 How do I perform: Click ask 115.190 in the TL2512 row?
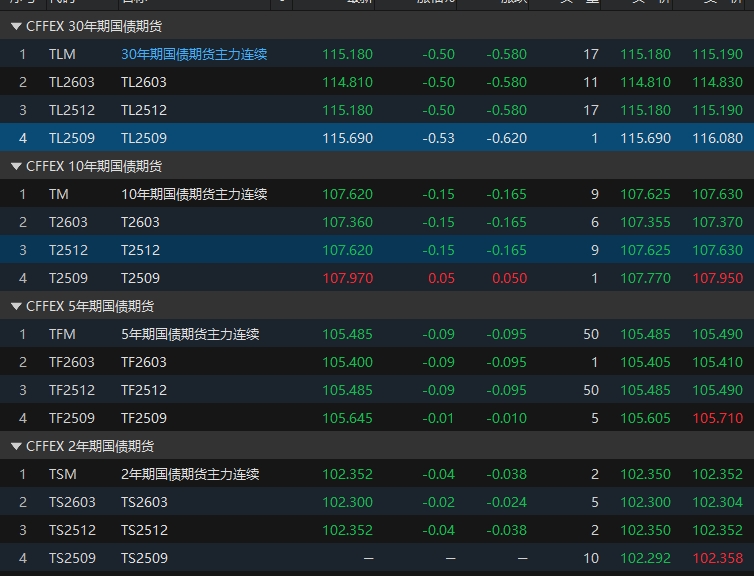(x=717, y=110)
